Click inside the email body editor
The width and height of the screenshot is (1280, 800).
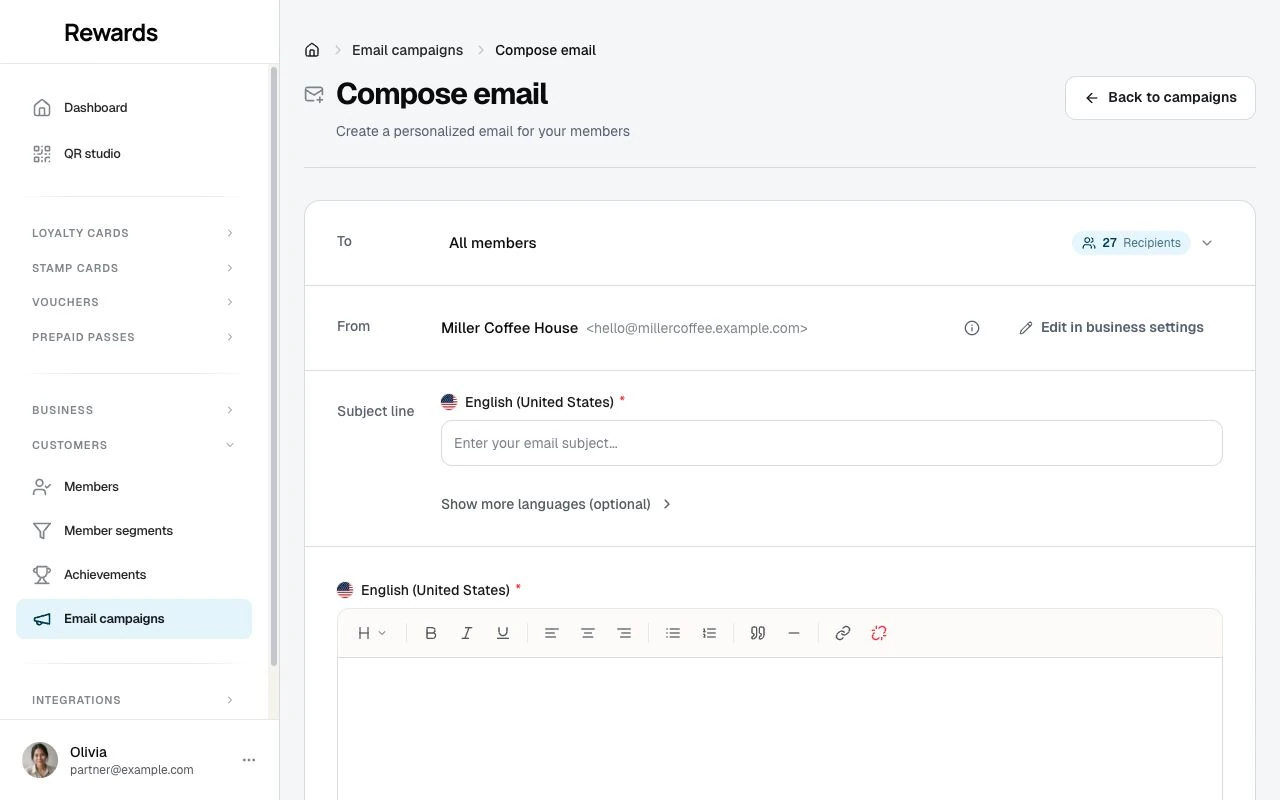pyautogui.click(x=780, y=728)
